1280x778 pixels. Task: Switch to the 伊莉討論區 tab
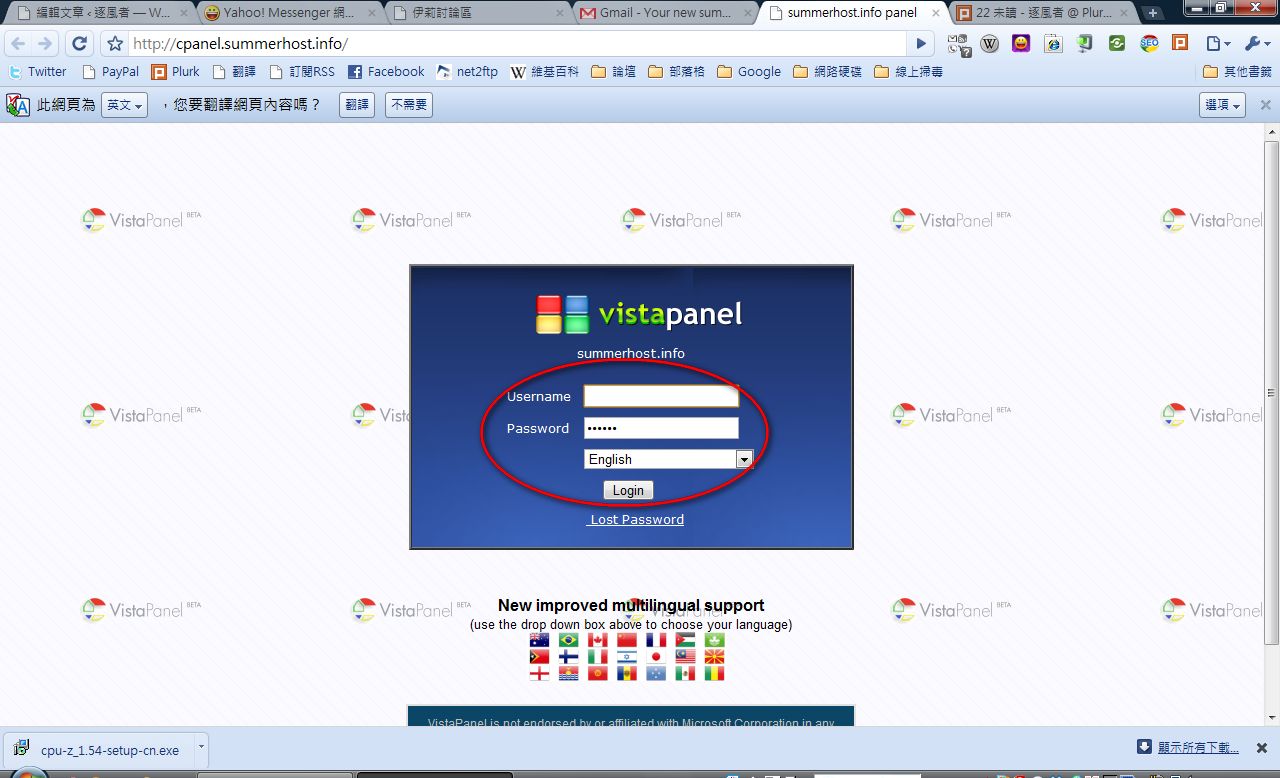pyautogui.click(x=476, y=13)
